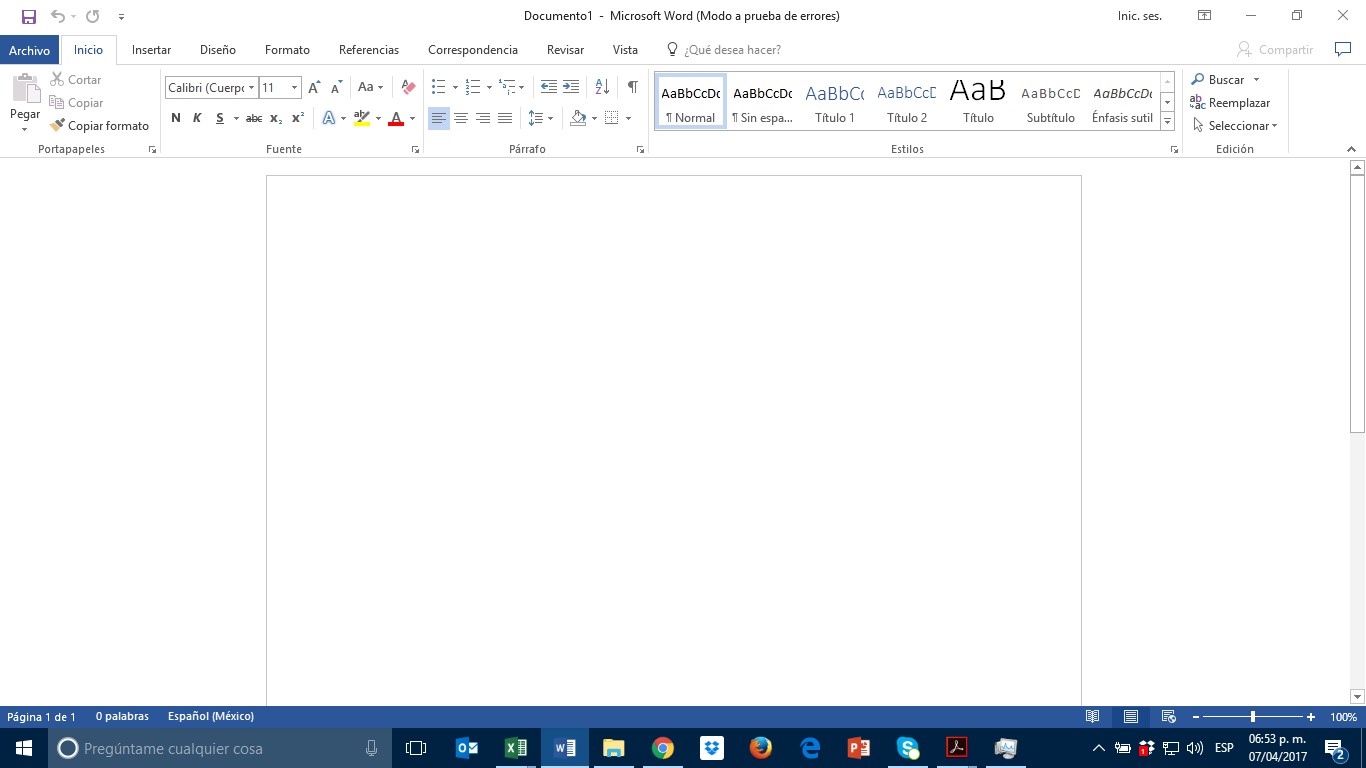Open the Párrafo dialog launcher
Screen dimensions: 1366x768
[x=640, y=149]
